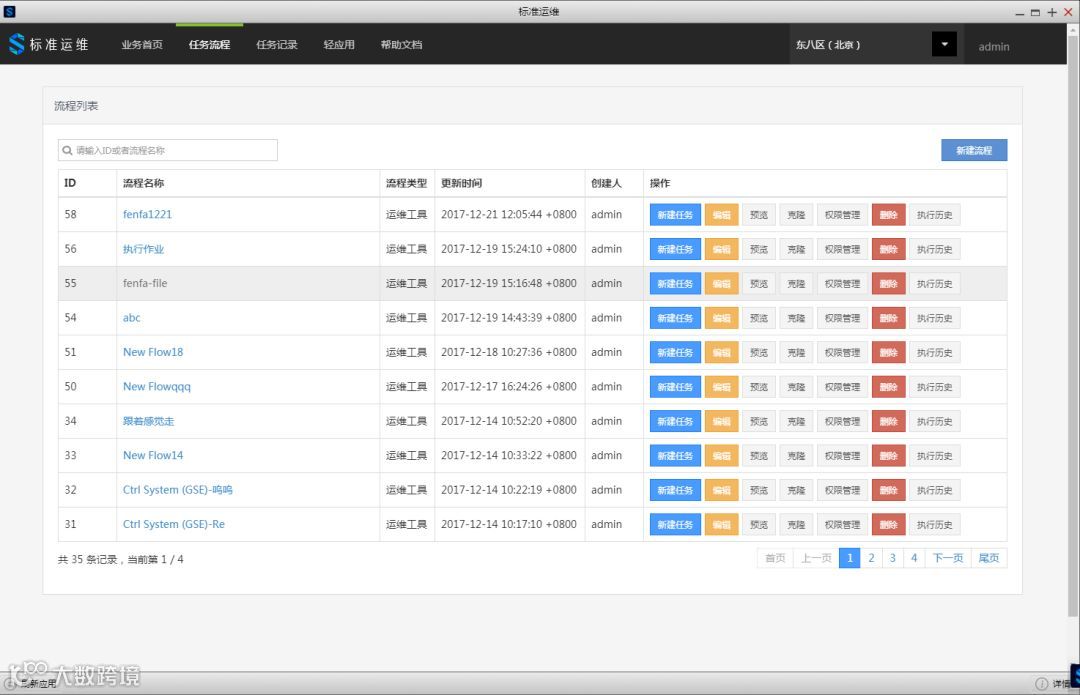Open the Ctrl System (GSE)-Re link
This screenshot has height=695, width=1080.
pos(174,524)
